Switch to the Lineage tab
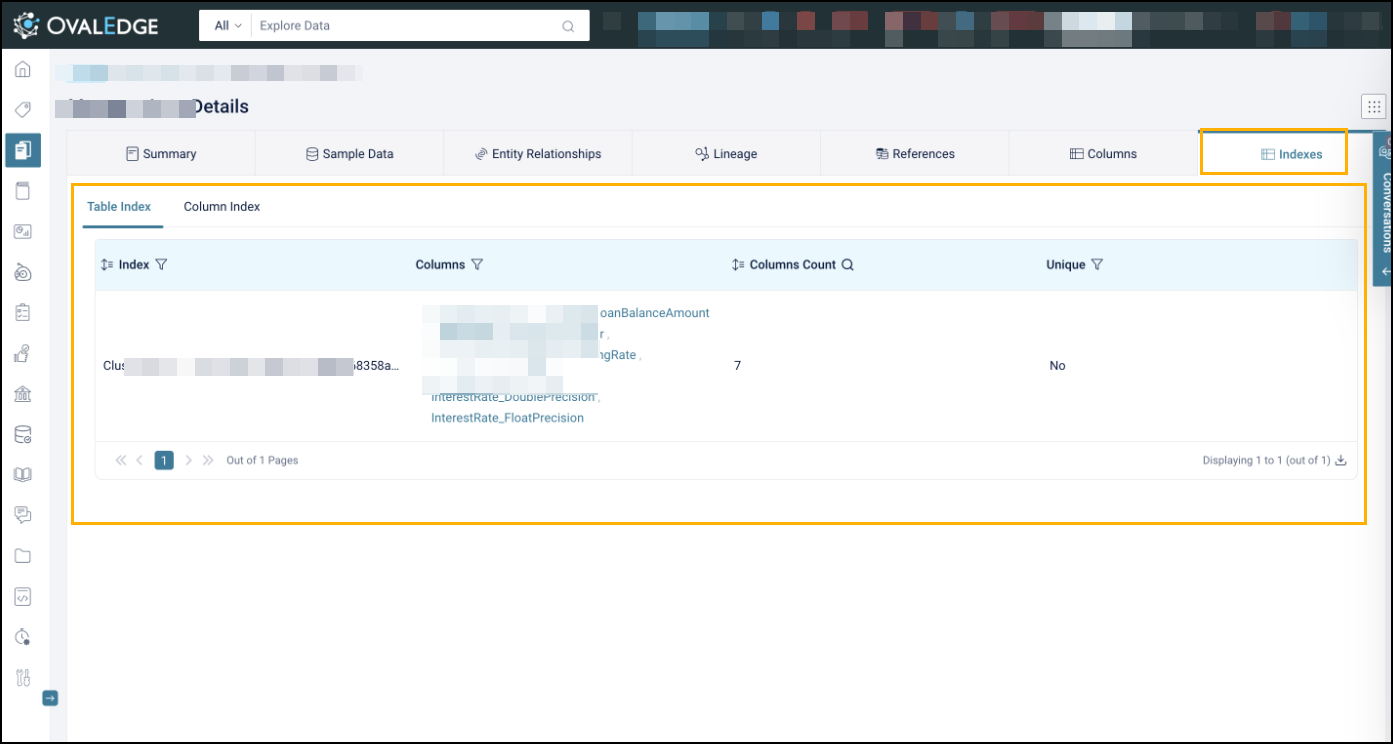The image size is (1393, 744). (x=726, y=154)
